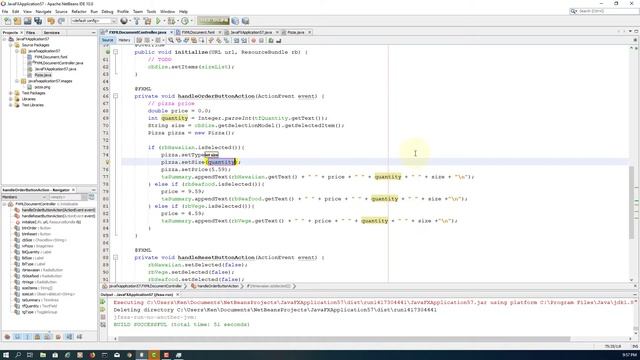Toggle Sort by Name in Navigator
Screen dimensions: 640x360
click(69, 337)
